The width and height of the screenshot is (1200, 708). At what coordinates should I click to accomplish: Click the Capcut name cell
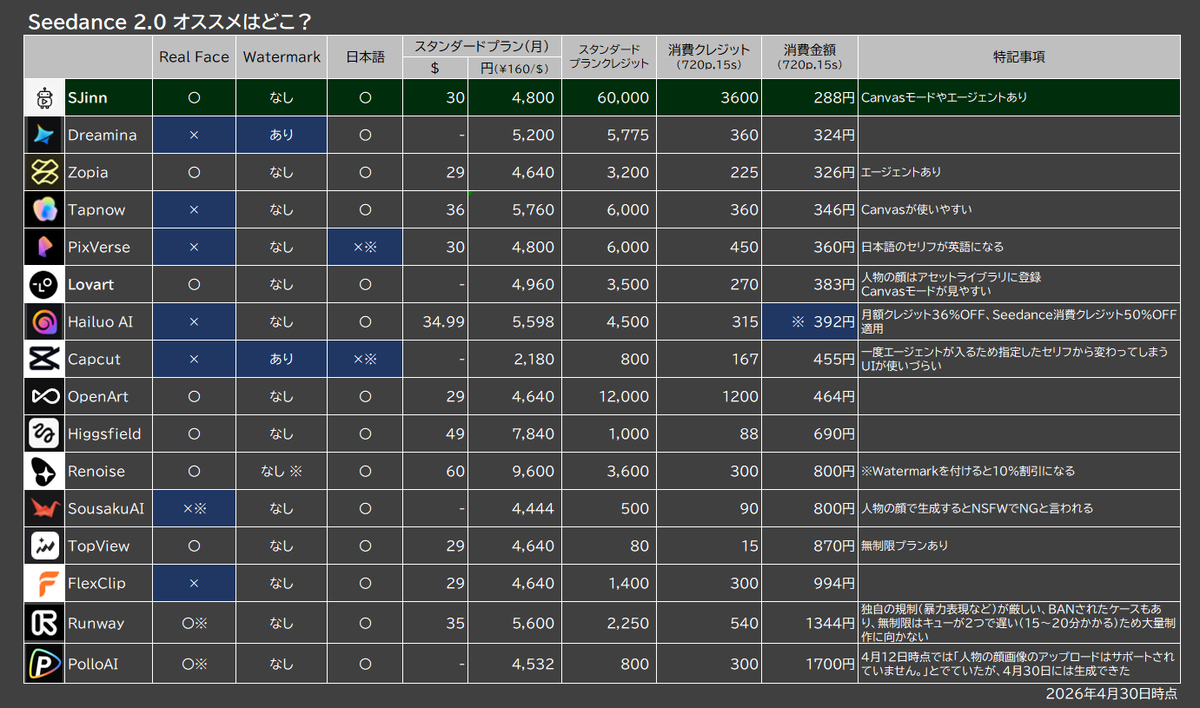click(108, 359)
